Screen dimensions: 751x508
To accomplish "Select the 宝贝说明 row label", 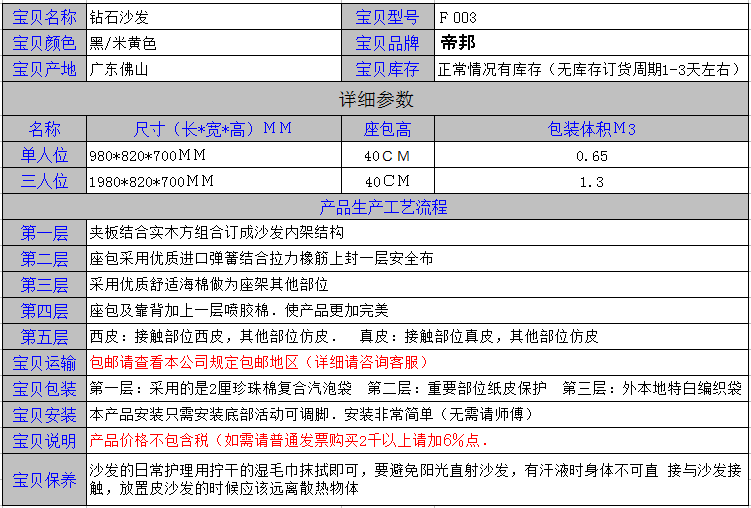I will (x=45, y=440).
